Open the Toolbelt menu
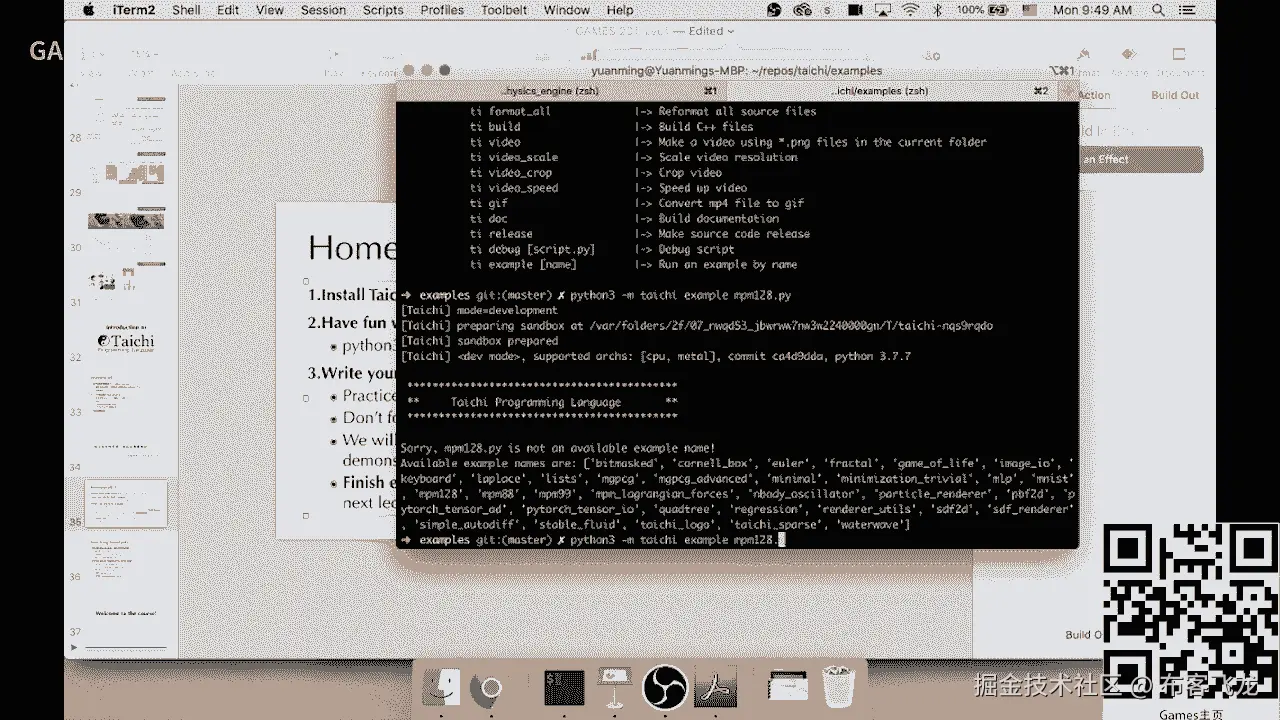This screenshot has height=720, width=1280. pos(505,10)
